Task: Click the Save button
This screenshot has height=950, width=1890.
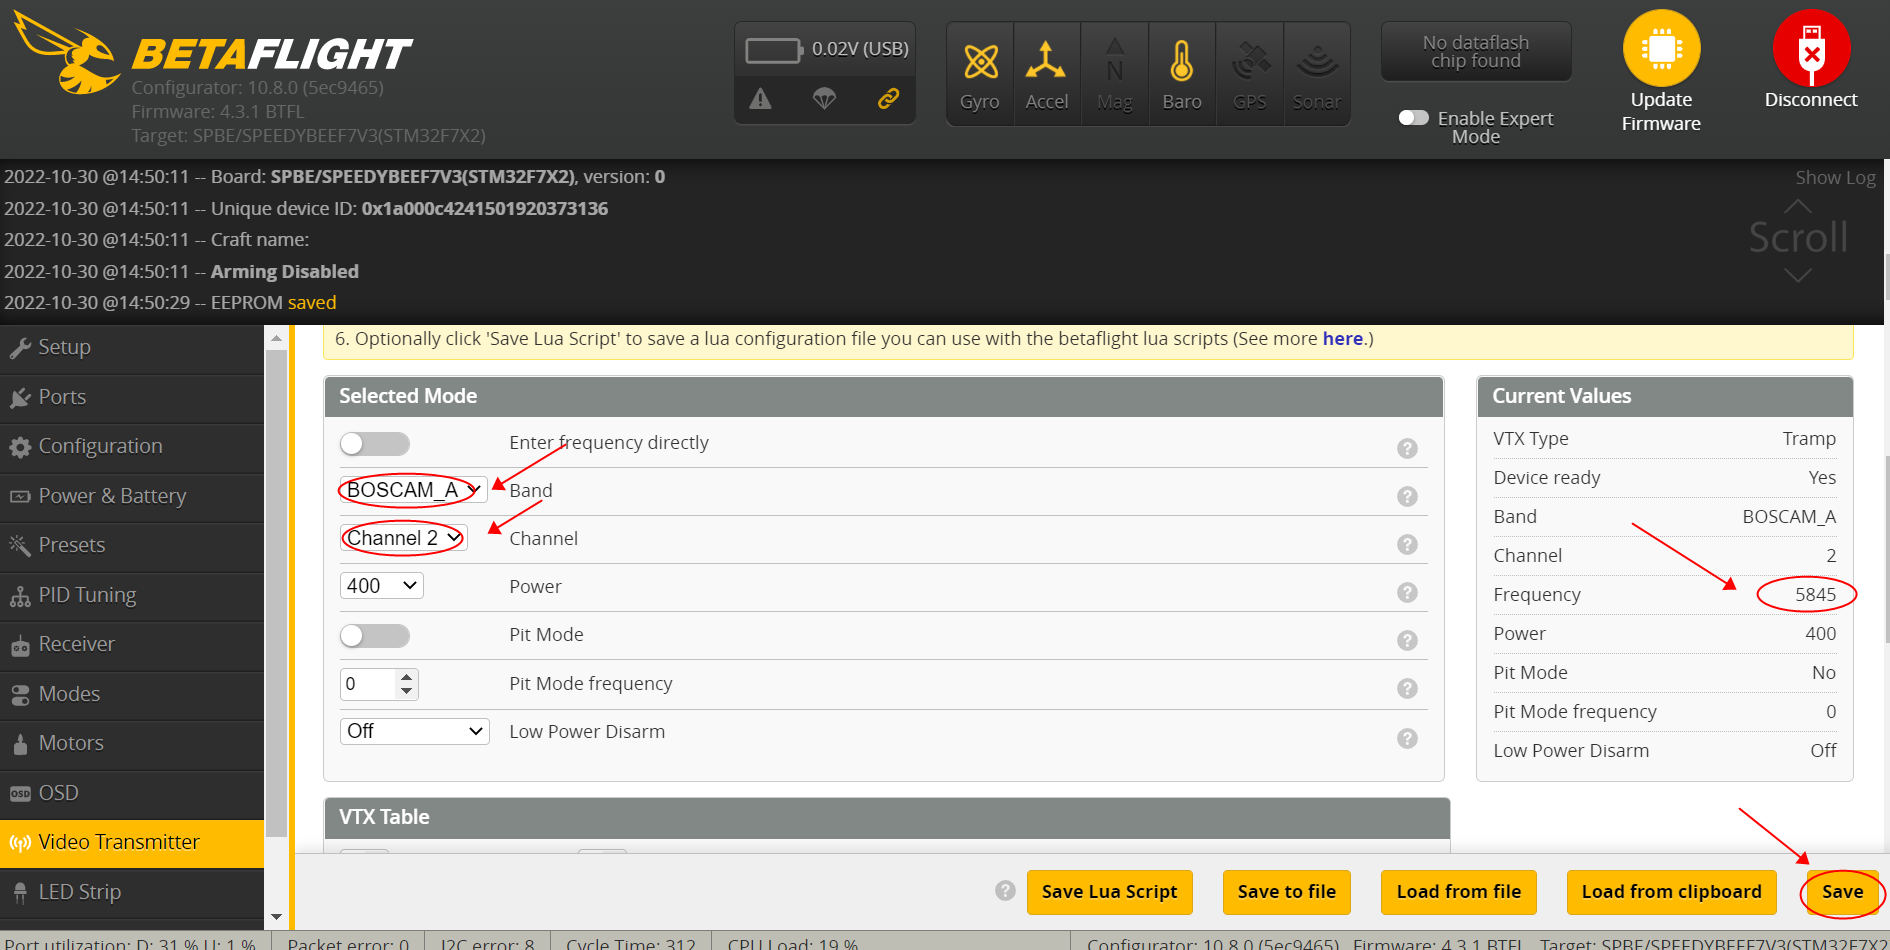Action: point(1842,892)
